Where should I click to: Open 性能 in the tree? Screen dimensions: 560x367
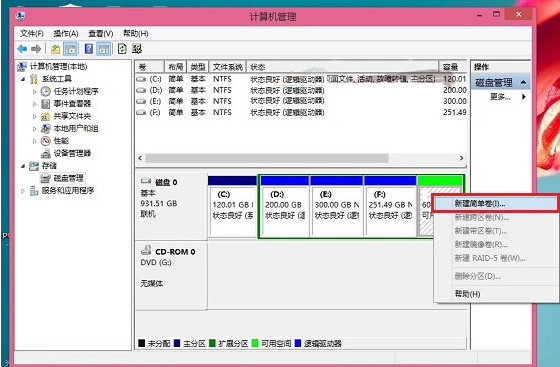[x=61, y=141]
